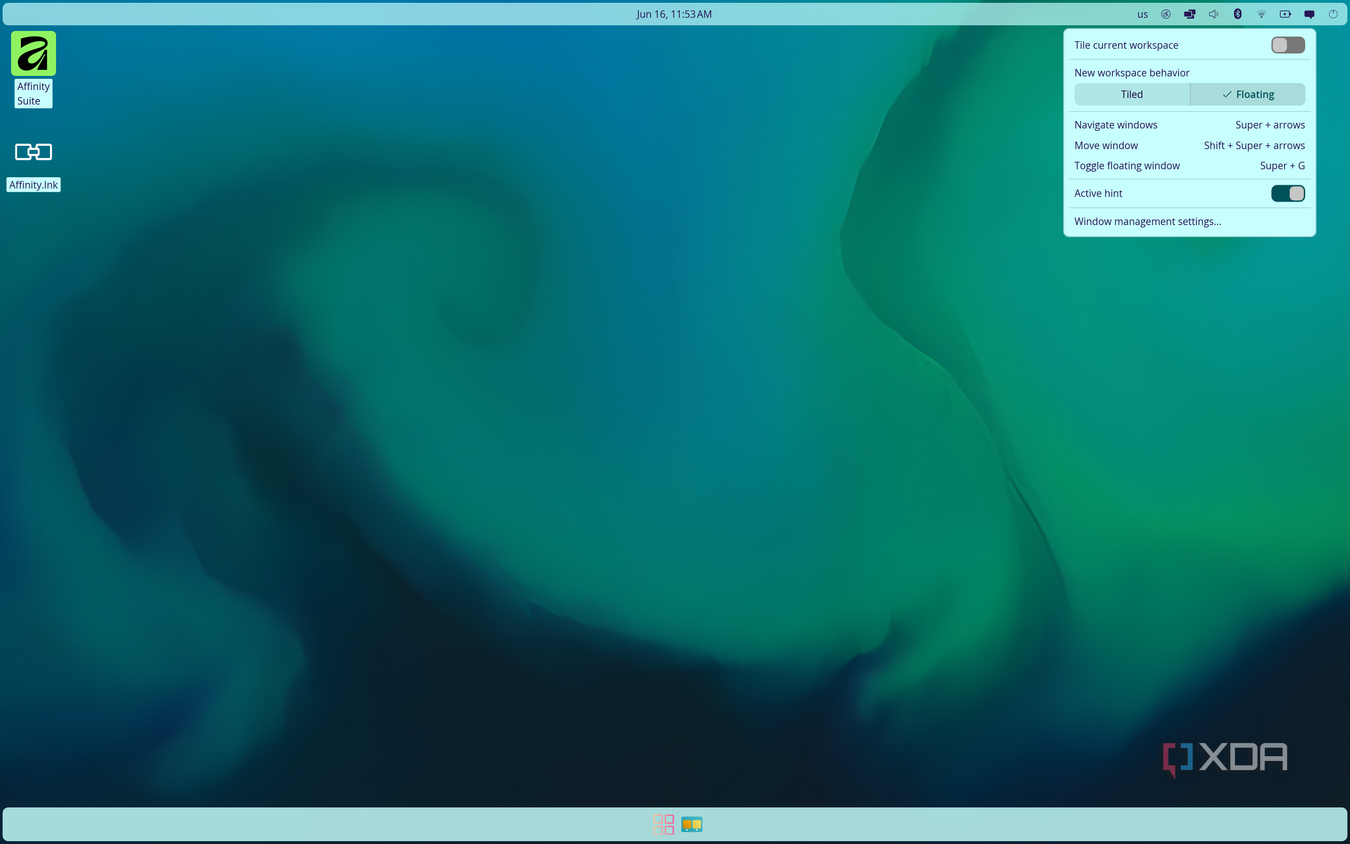Open the accessibility applet in top panel
Screen dimensions: 1350x844
click(1166, 14)
